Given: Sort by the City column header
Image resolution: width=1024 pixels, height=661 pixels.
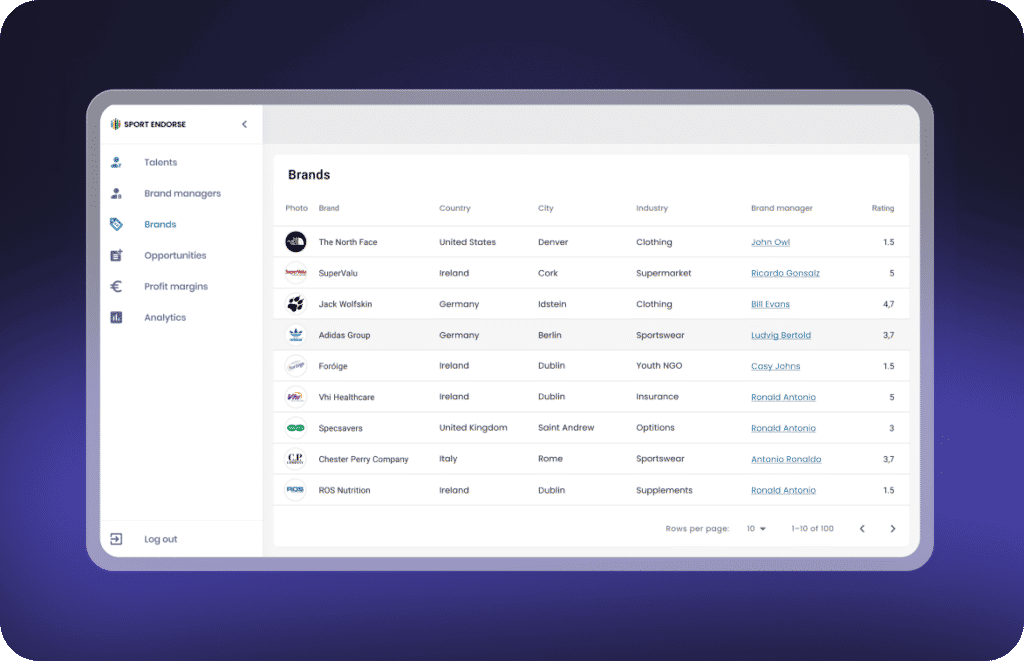Looking at the screenshot, I should (545, 208).
